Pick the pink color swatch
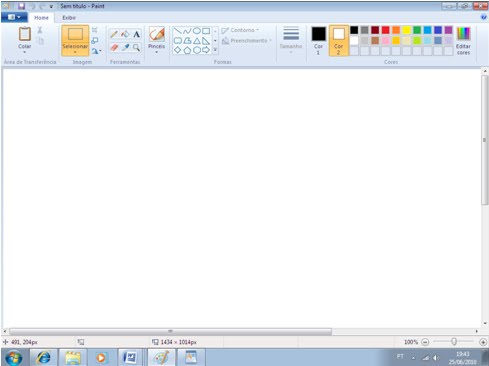 pos(385,41)
